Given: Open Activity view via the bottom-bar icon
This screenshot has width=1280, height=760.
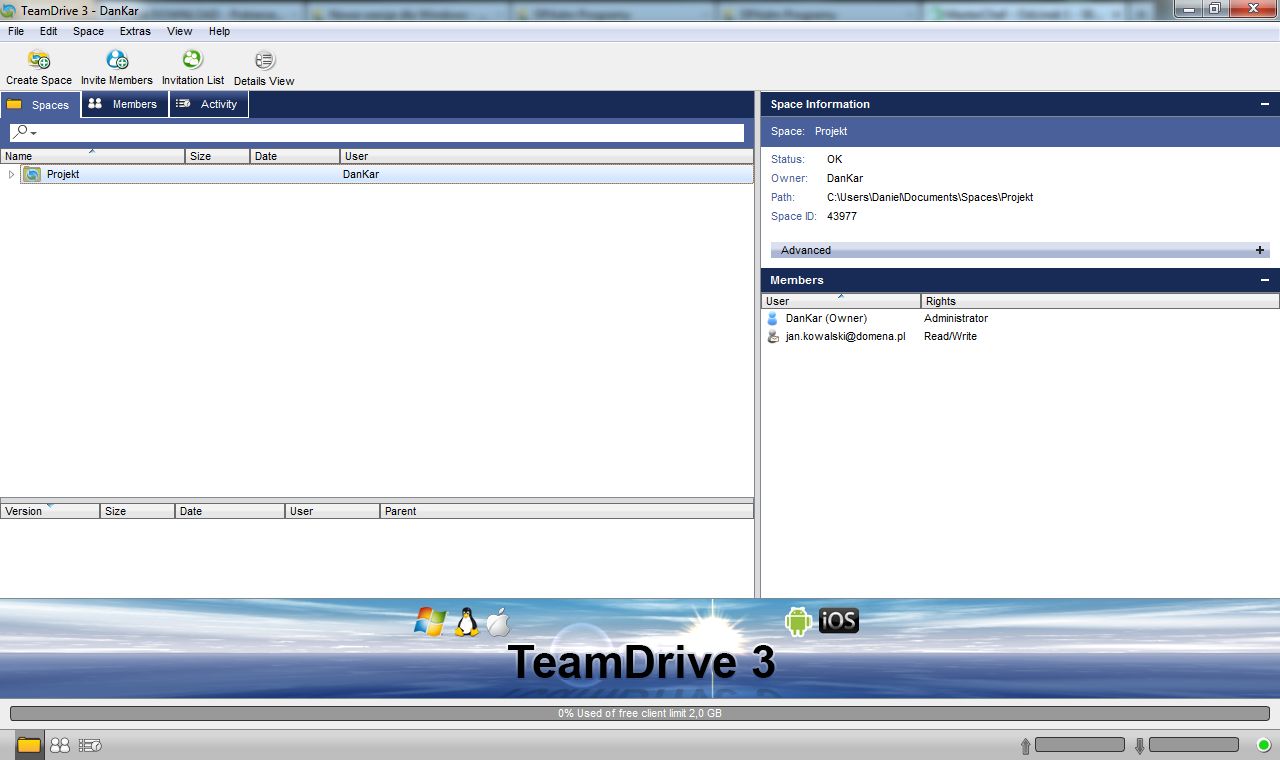Looking at the screenshot, I should [87, 744].
